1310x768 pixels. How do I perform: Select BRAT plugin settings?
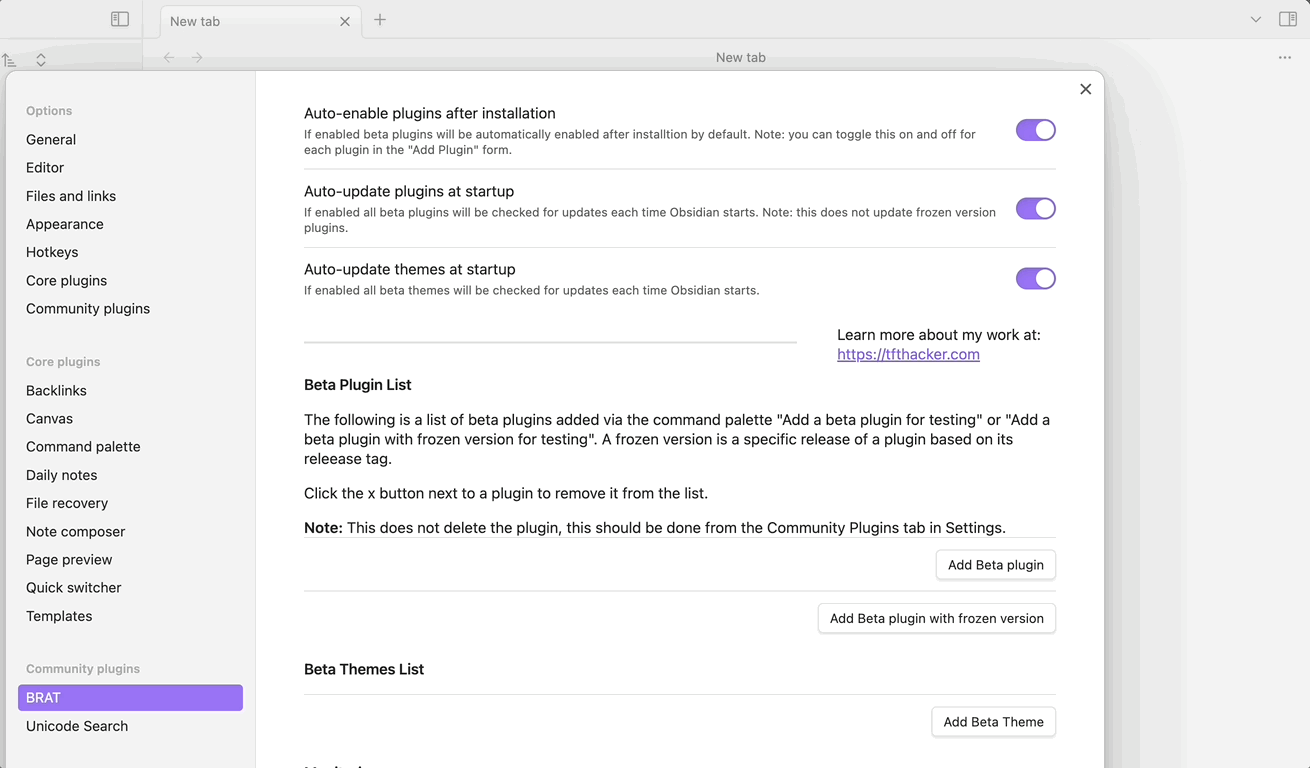(x=130, y=698)
